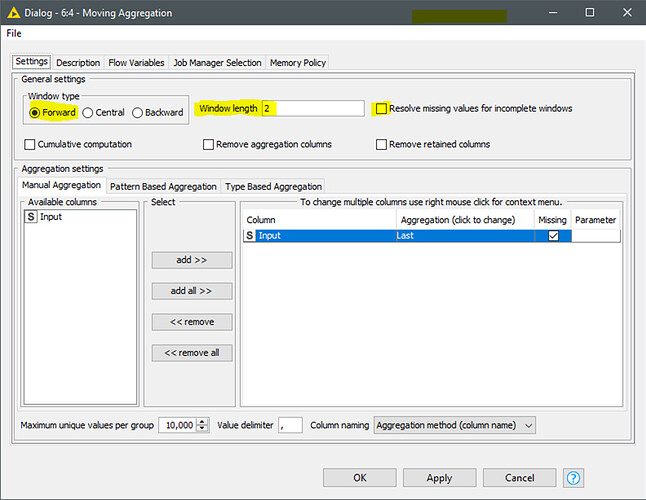Switch to the Description tab
This screenshot has width=646, height=500.
click(x=78, y=63)
